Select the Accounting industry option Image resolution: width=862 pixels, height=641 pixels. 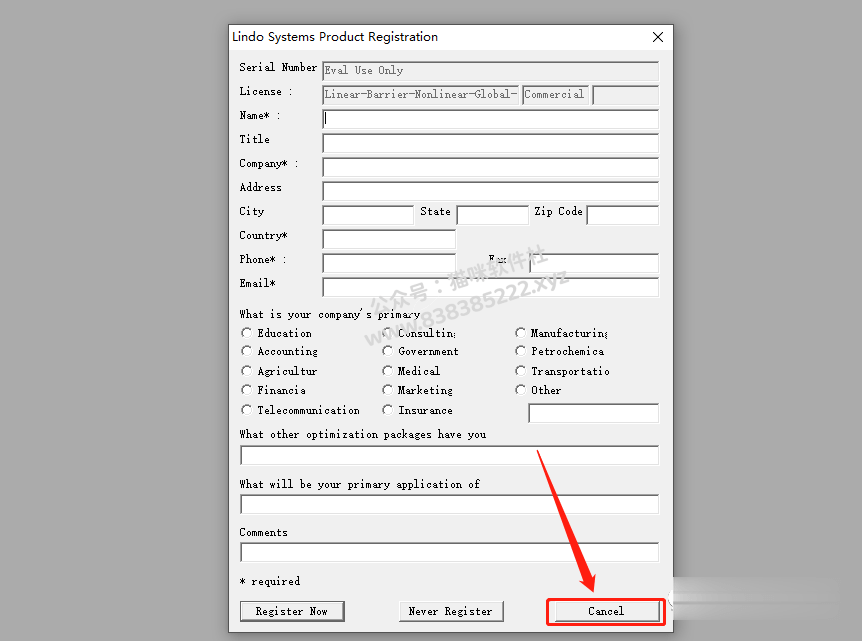pos(246,351)
